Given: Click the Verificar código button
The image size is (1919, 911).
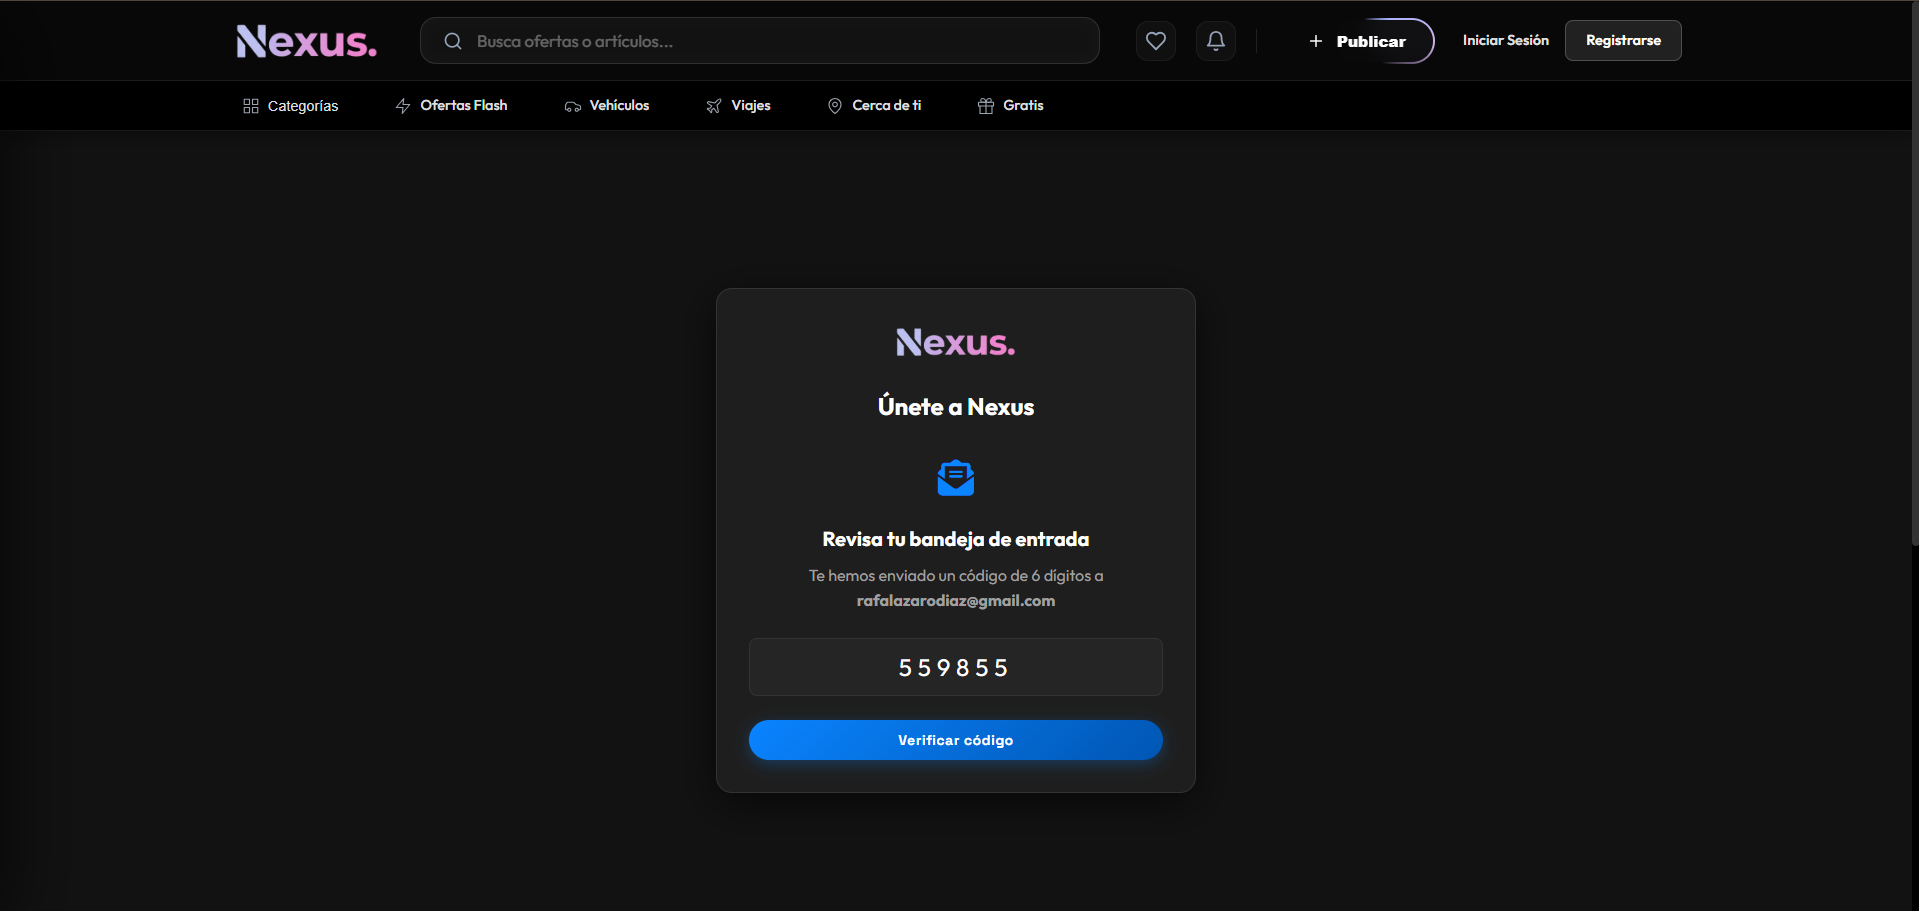Looking at the screenshot, I should 956,740.
